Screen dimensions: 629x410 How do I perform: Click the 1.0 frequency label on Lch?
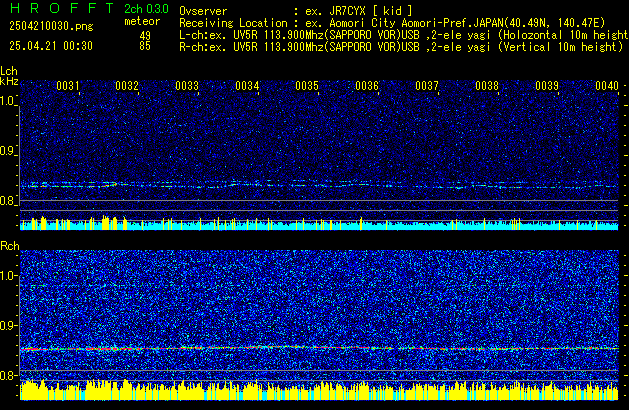click(8, 101)
